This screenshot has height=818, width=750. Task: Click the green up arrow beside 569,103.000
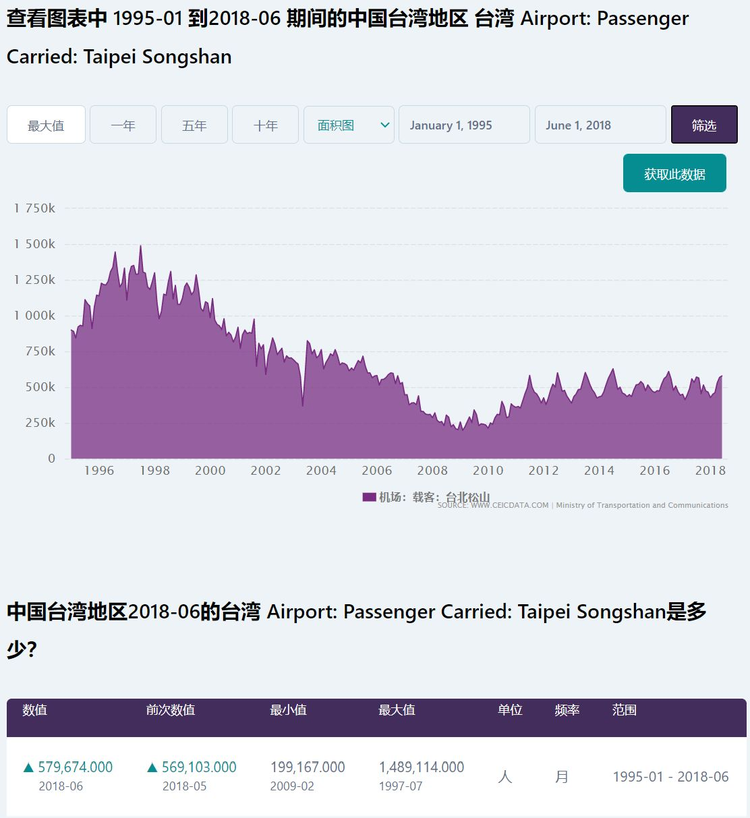(152, 768)
